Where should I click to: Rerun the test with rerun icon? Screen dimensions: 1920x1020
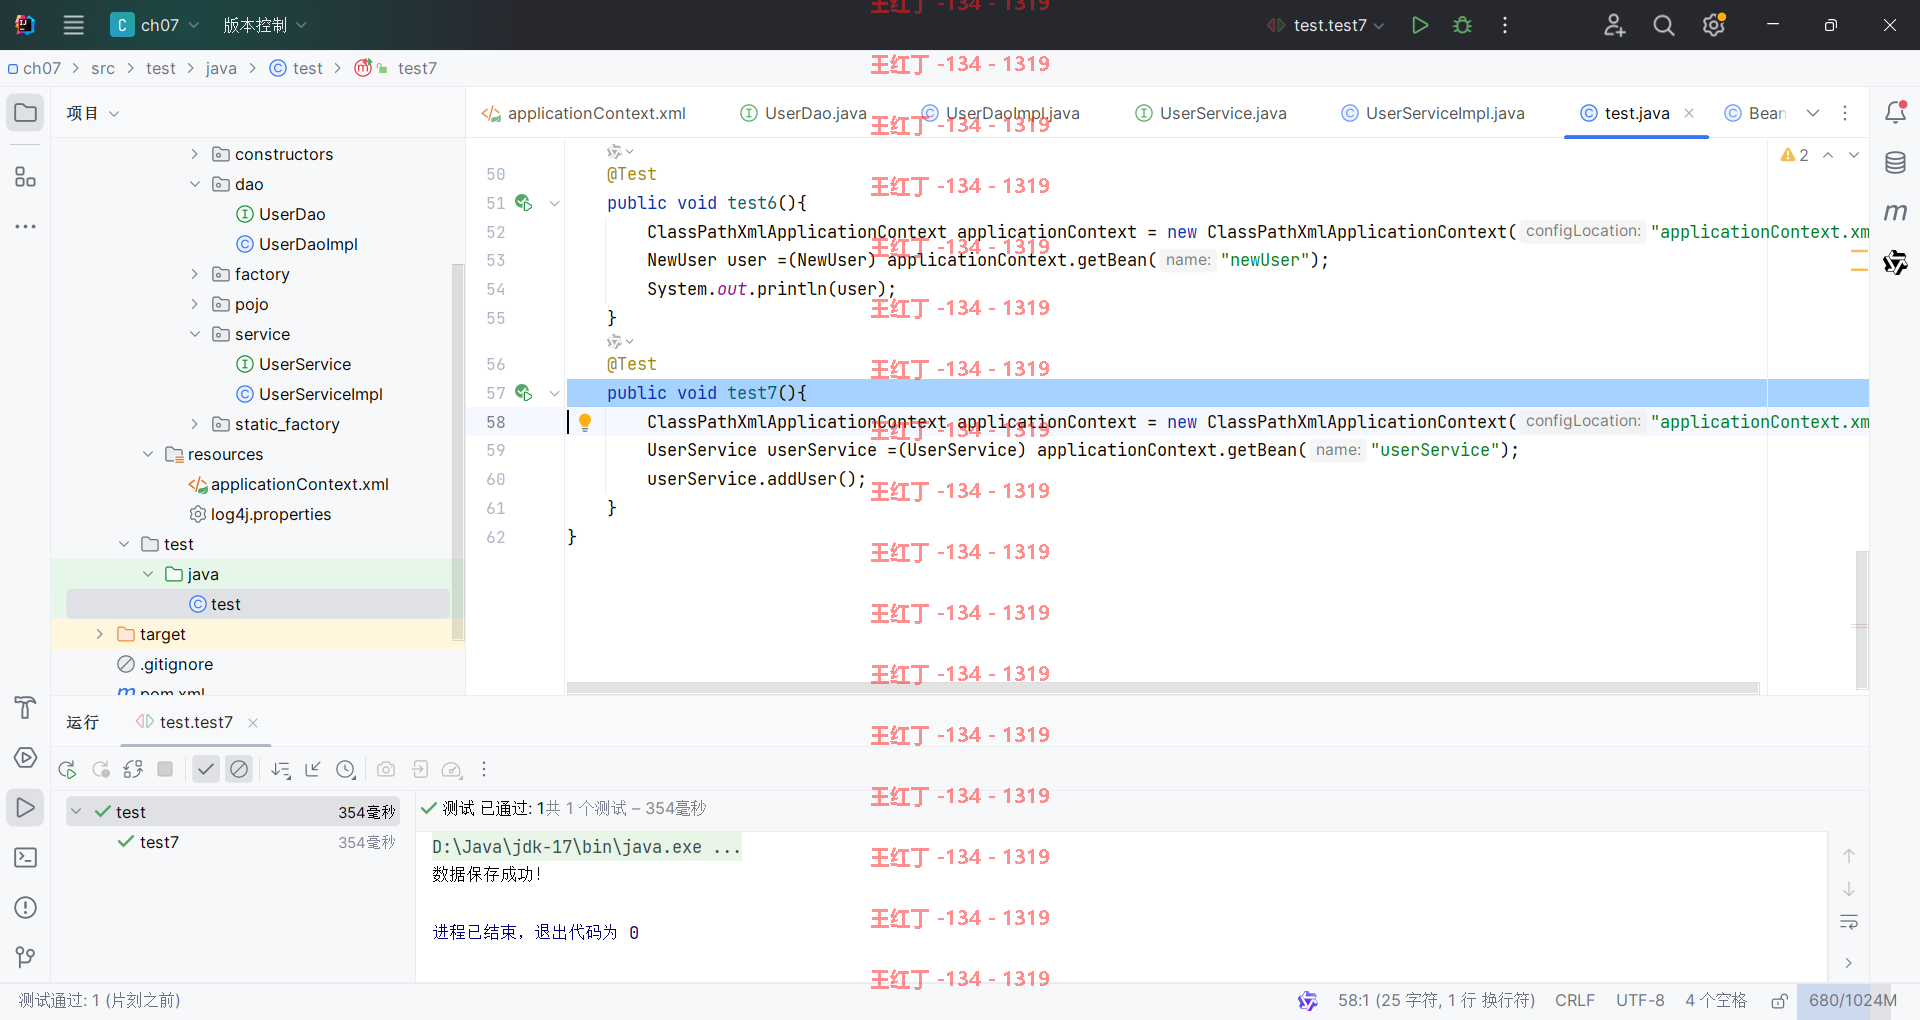pos(67,769)
